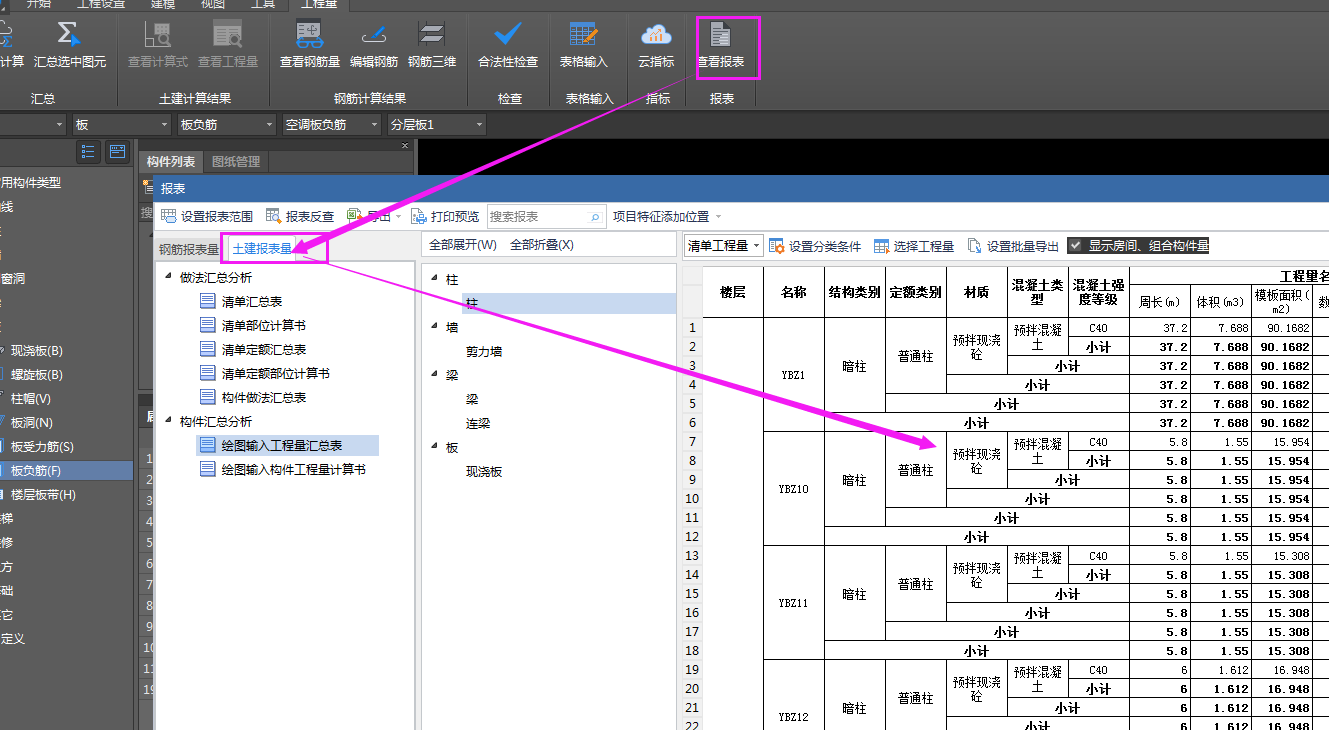Select 板洞(N) in left navigation
The height and width of the screenshot is (730, 1329).
pos(32,422)
